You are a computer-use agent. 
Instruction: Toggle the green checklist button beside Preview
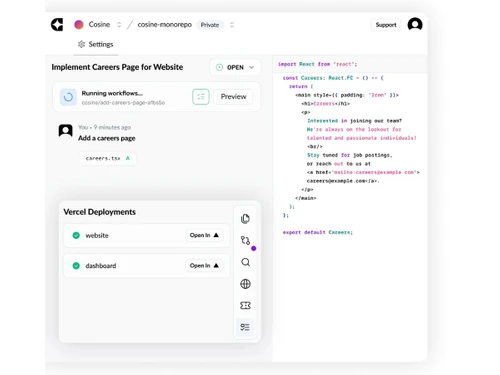tap(201, 97)
